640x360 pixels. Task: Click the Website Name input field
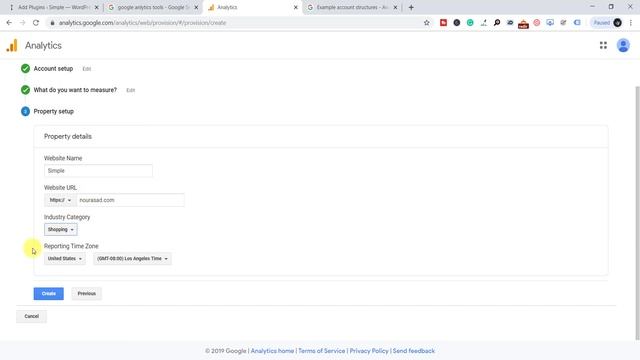98,171
